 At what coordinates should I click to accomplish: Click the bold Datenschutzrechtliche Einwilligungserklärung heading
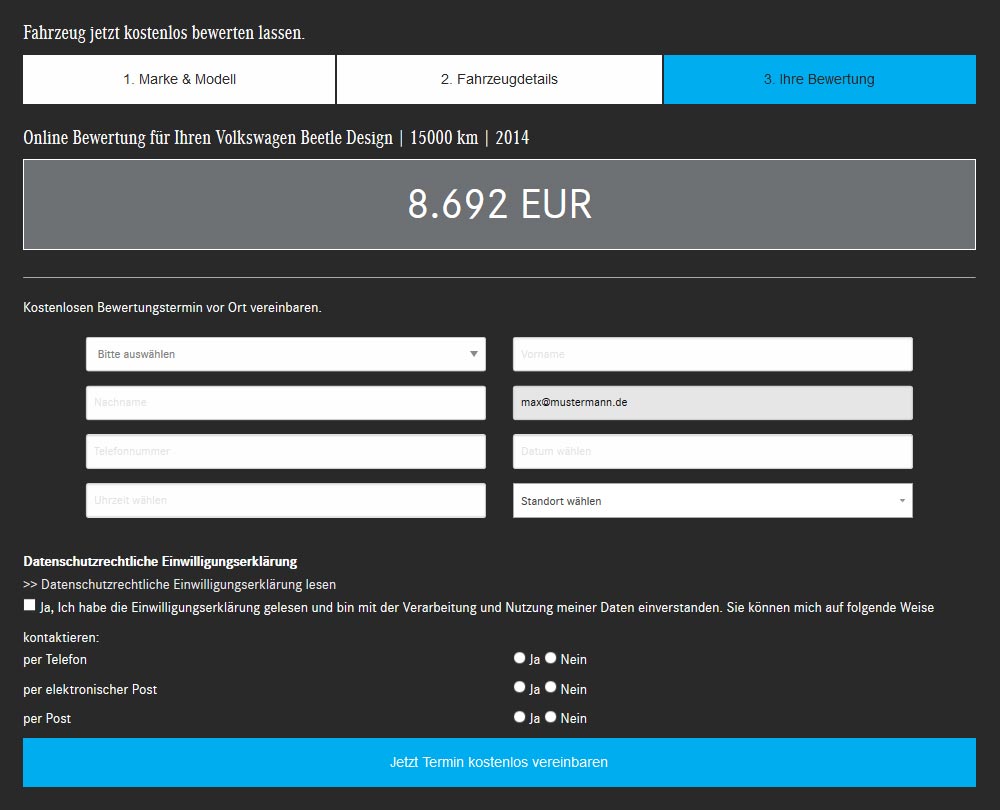pos(160,561)
